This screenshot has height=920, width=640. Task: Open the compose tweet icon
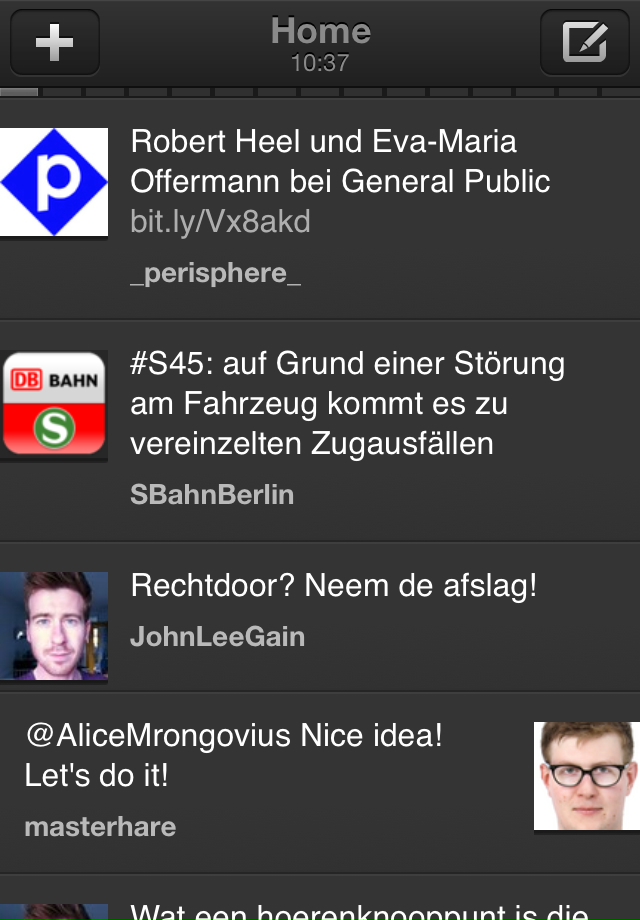(584, 42)
